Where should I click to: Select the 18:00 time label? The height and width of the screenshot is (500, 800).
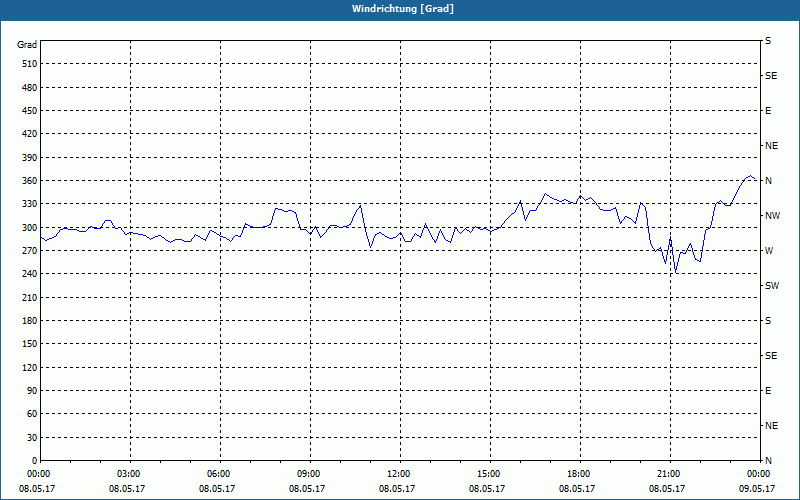(x=578, y=474)
